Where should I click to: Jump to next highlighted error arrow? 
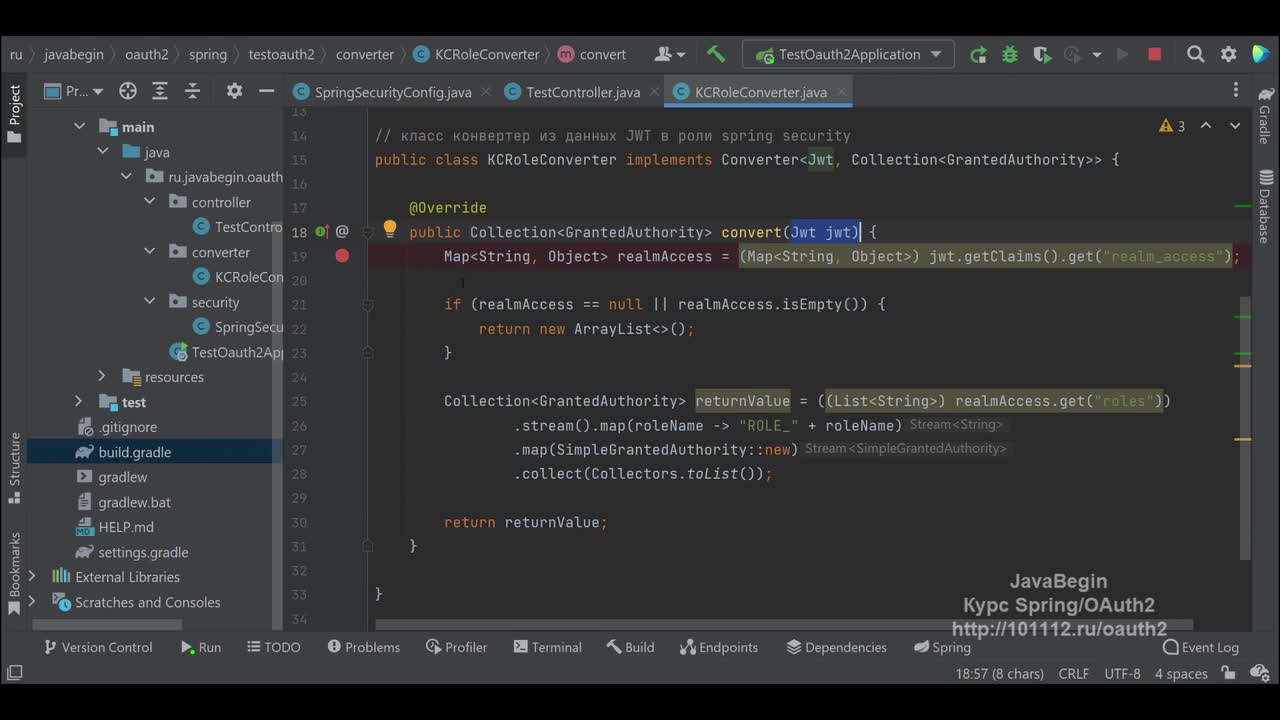coord(1235,126)
